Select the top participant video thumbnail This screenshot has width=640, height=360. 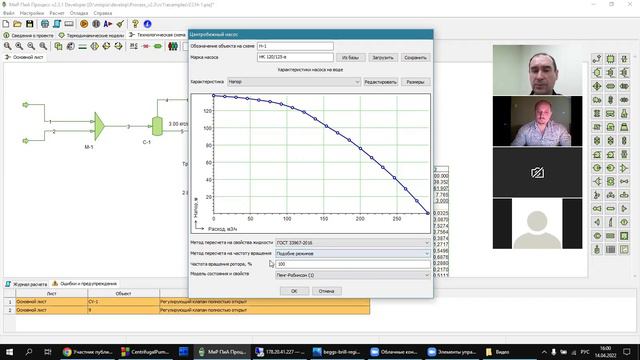[538, 70]
